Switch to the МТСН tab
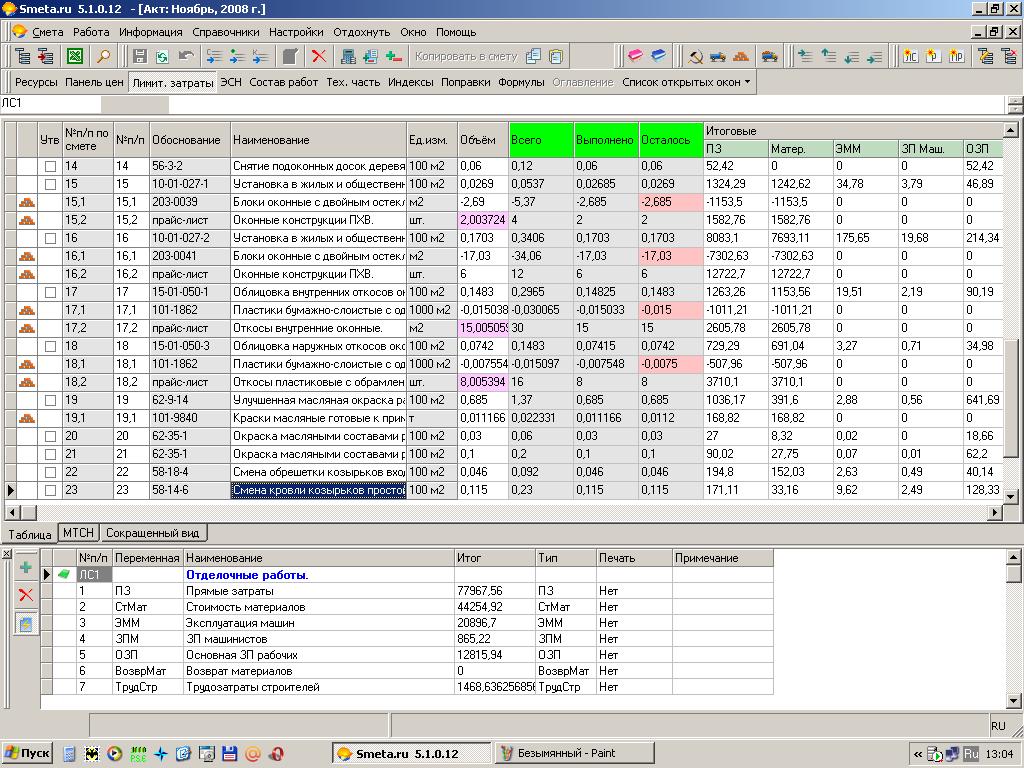Screen dimensions: 1024x768 (x=77, y=534)
